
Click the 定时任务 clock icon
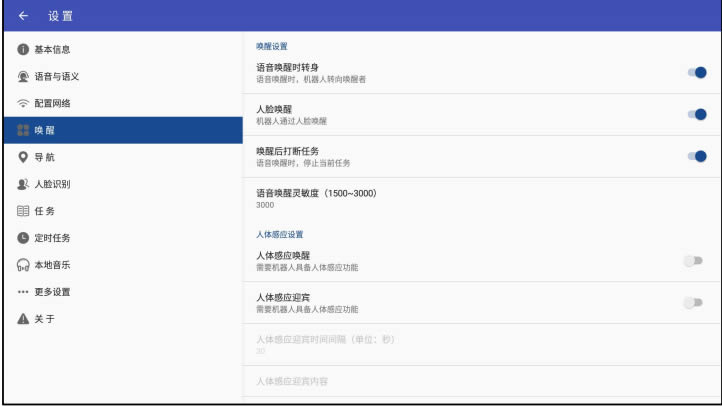23,238
